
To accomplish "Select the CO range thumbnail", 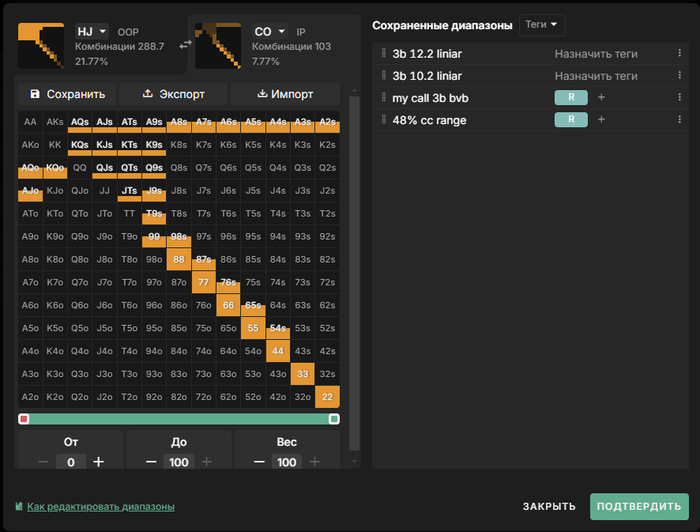I will 218,46.
